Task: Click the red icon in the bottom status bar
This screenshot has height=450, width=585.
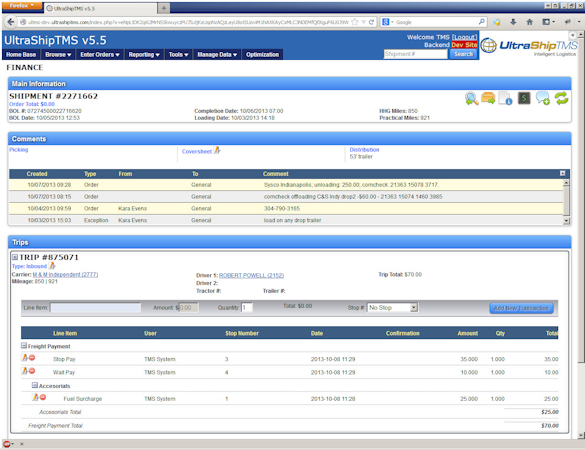Action: tap(7, 444)
